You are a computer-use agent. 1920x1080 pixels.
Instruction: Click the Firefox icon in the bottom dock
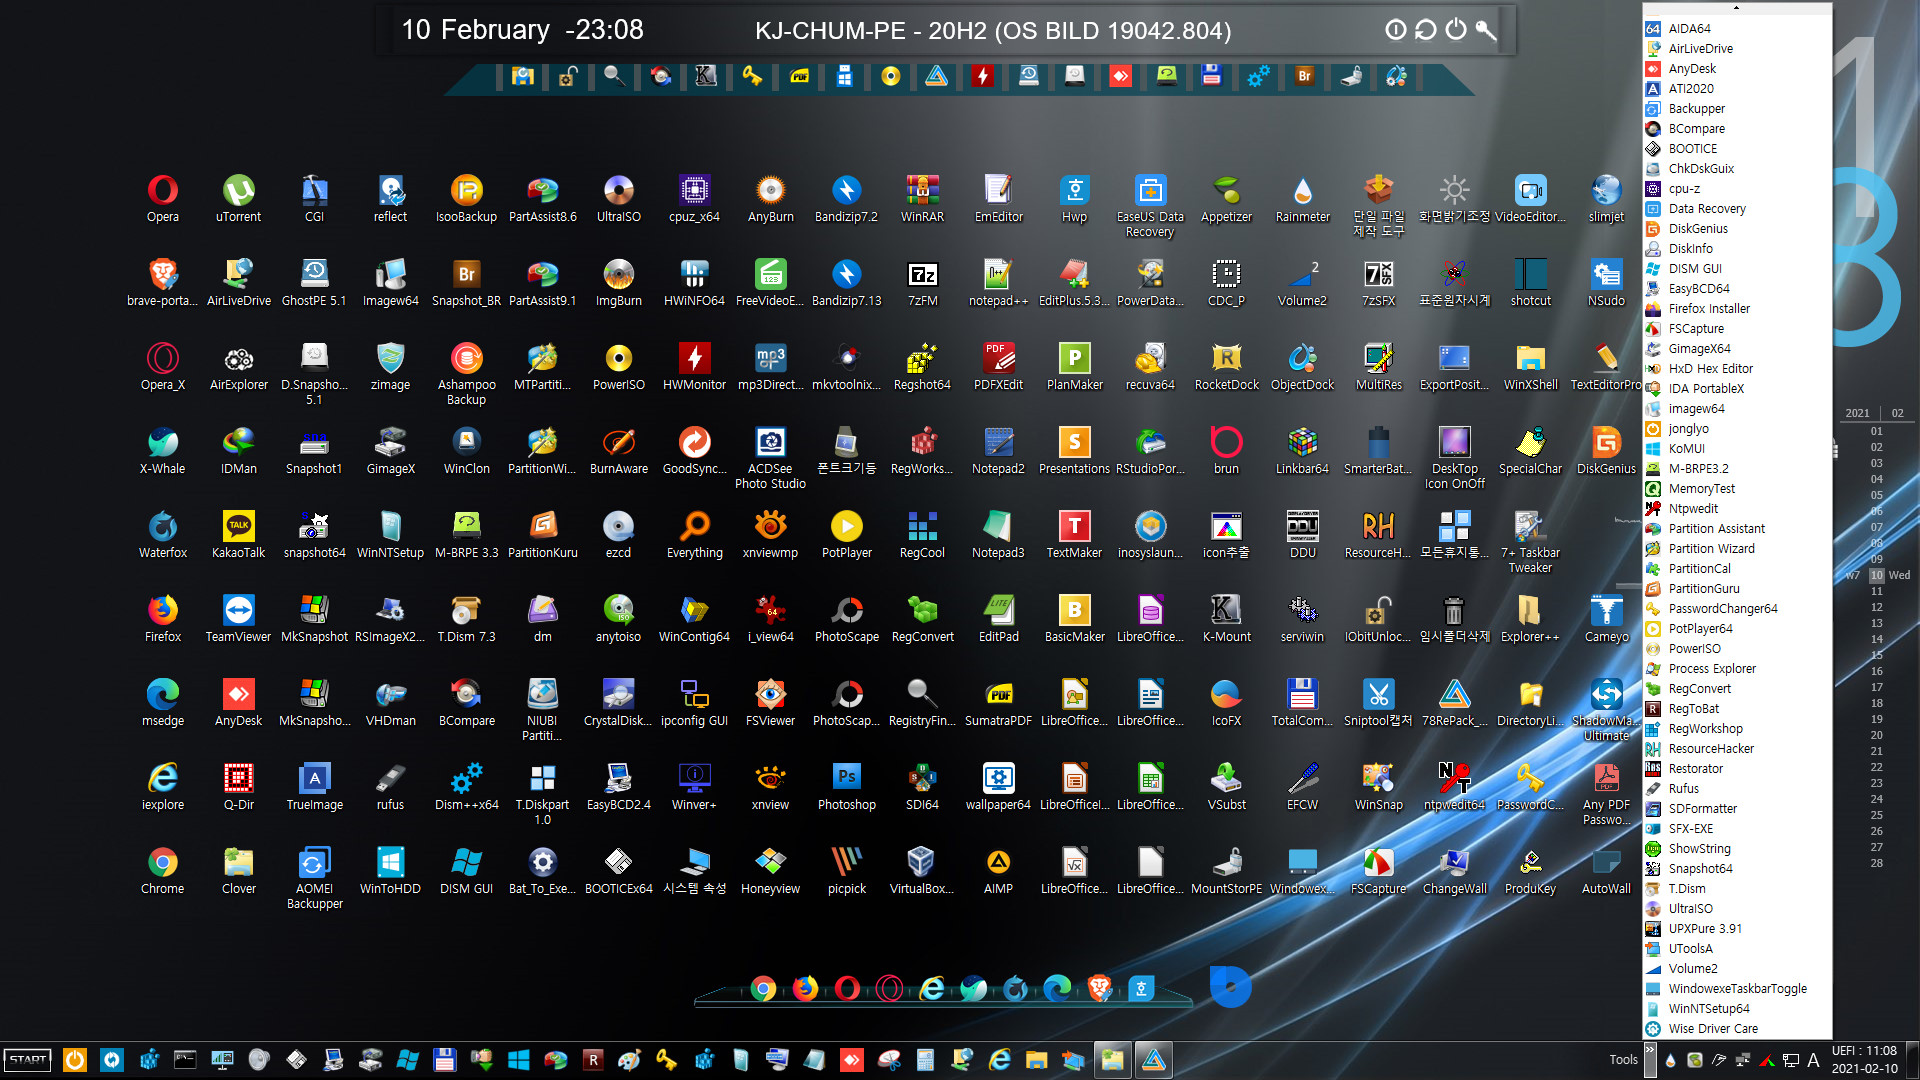805,988
